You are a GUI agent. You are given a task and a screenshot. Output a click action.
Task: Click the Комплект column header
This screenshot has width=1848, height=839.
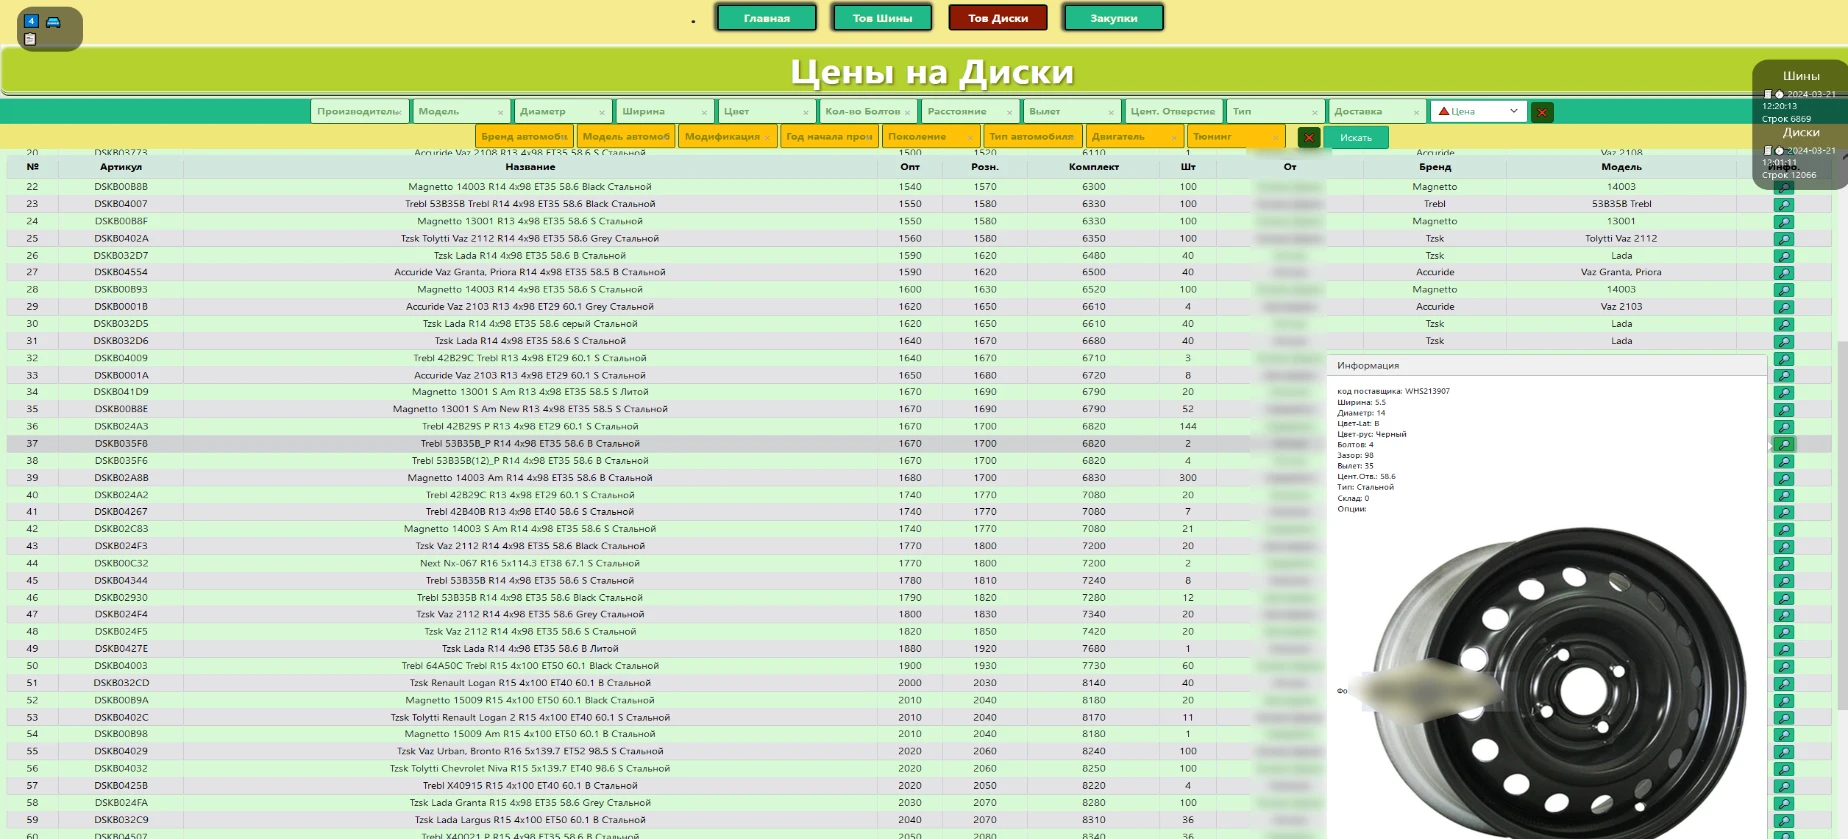pyautogui.click(x=1094, y=167)
